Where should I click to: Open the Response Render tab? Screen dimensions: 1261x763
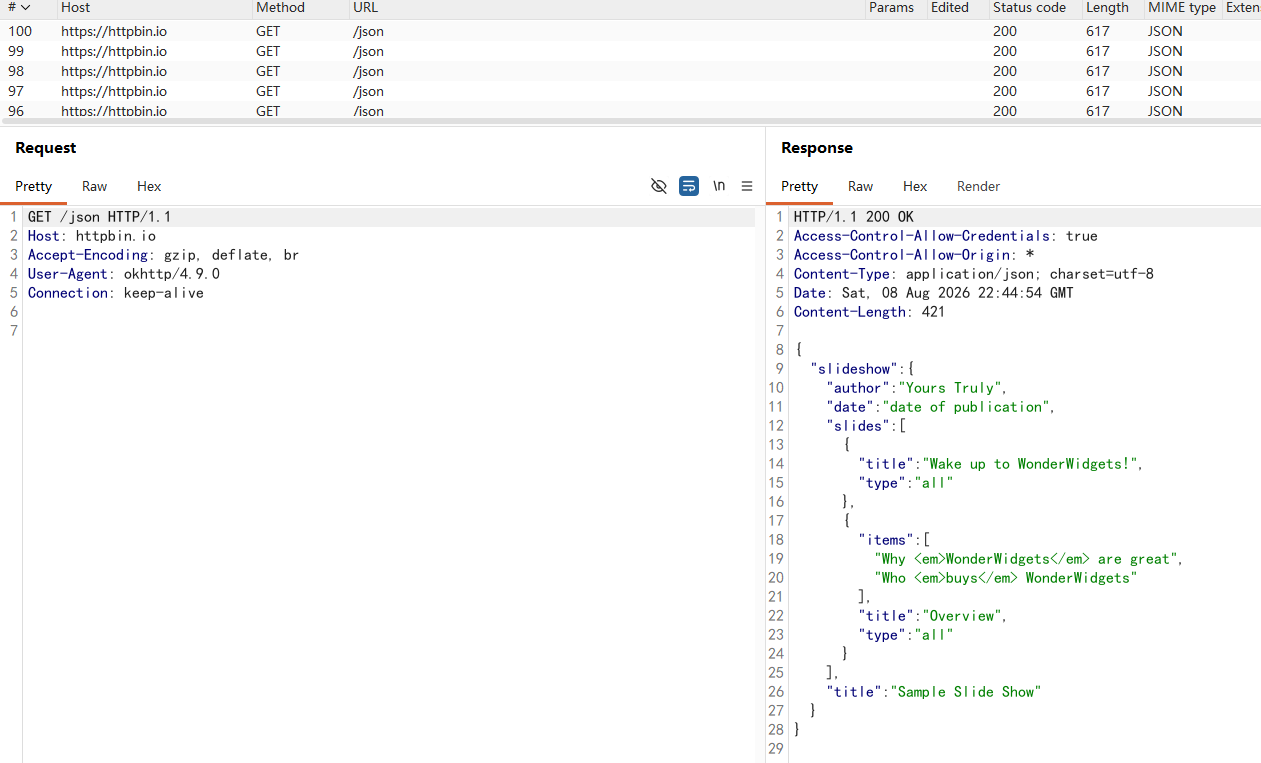978,186
